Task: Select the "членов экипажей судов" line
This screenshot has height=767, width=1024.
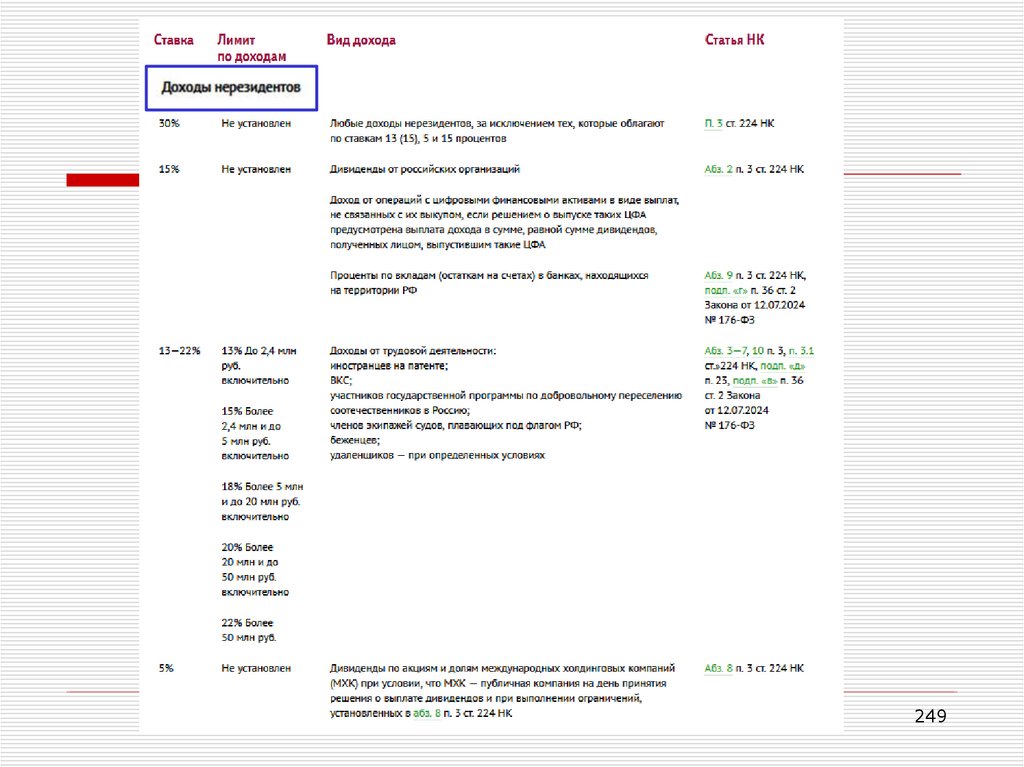Action: [x=456, y=425]
